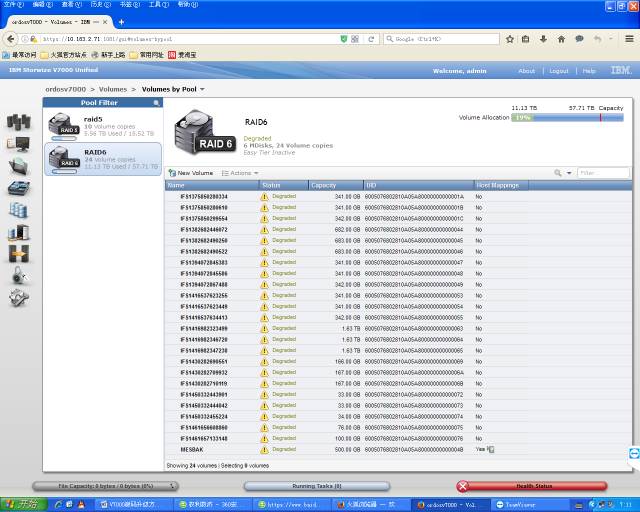Open the Monitoring monitor icon in sidebar

coord(18,144)
